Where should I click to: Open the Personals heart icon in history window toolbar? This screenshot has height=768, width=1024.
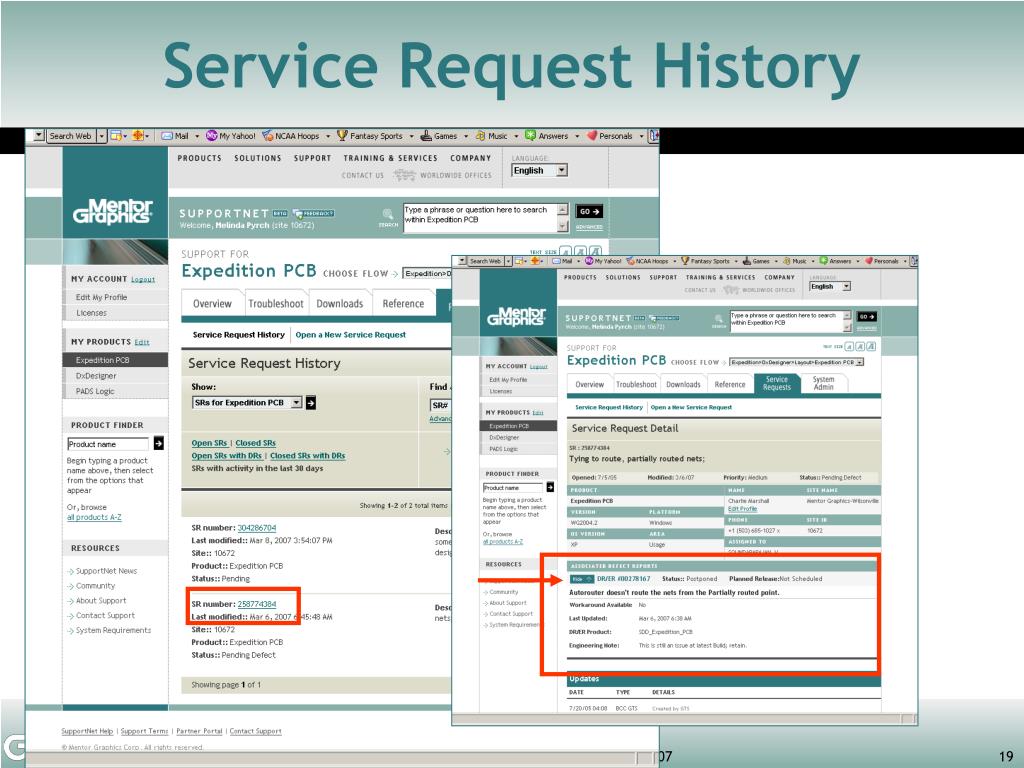coord(592,136)
